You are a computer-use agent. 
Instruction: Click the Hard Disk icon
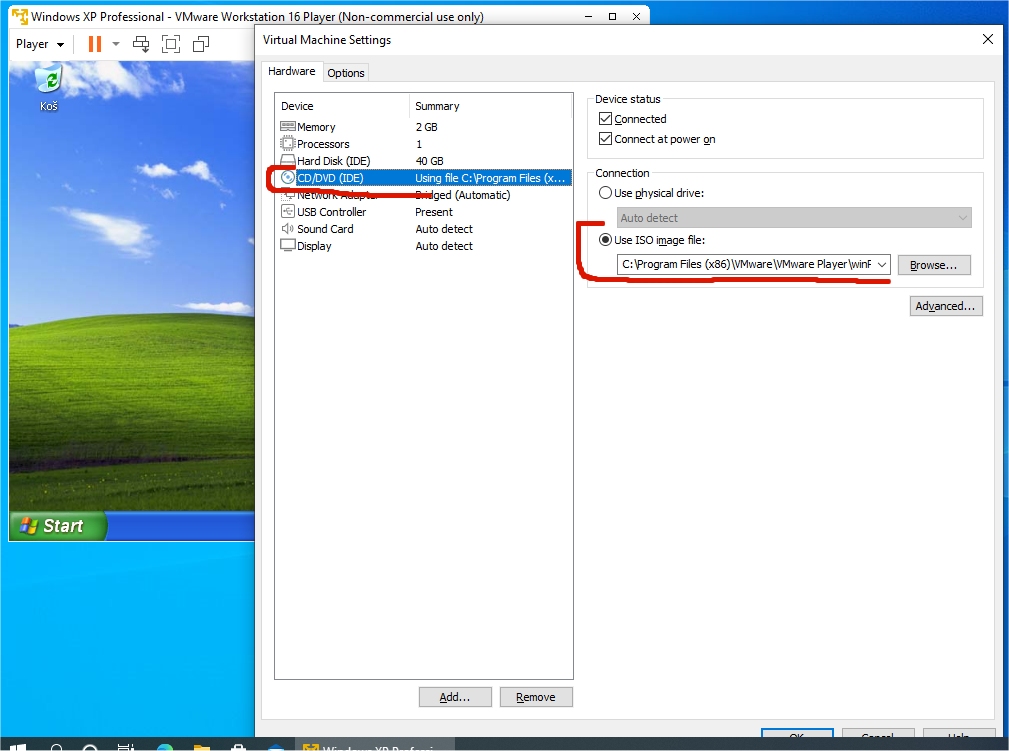288,160
